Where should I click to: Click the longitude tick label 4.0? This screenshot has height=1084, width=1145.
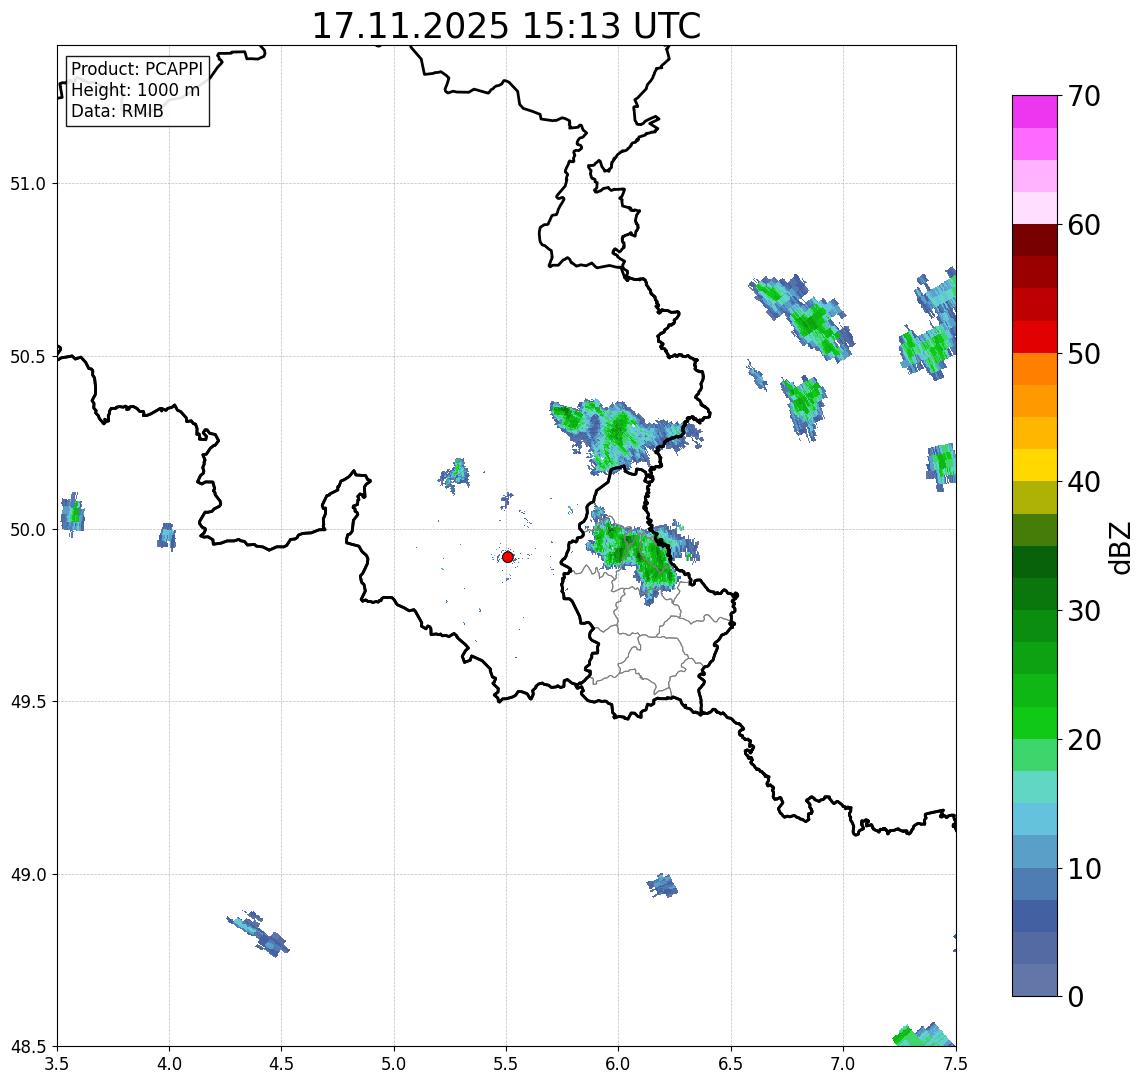click(169, 1063)
